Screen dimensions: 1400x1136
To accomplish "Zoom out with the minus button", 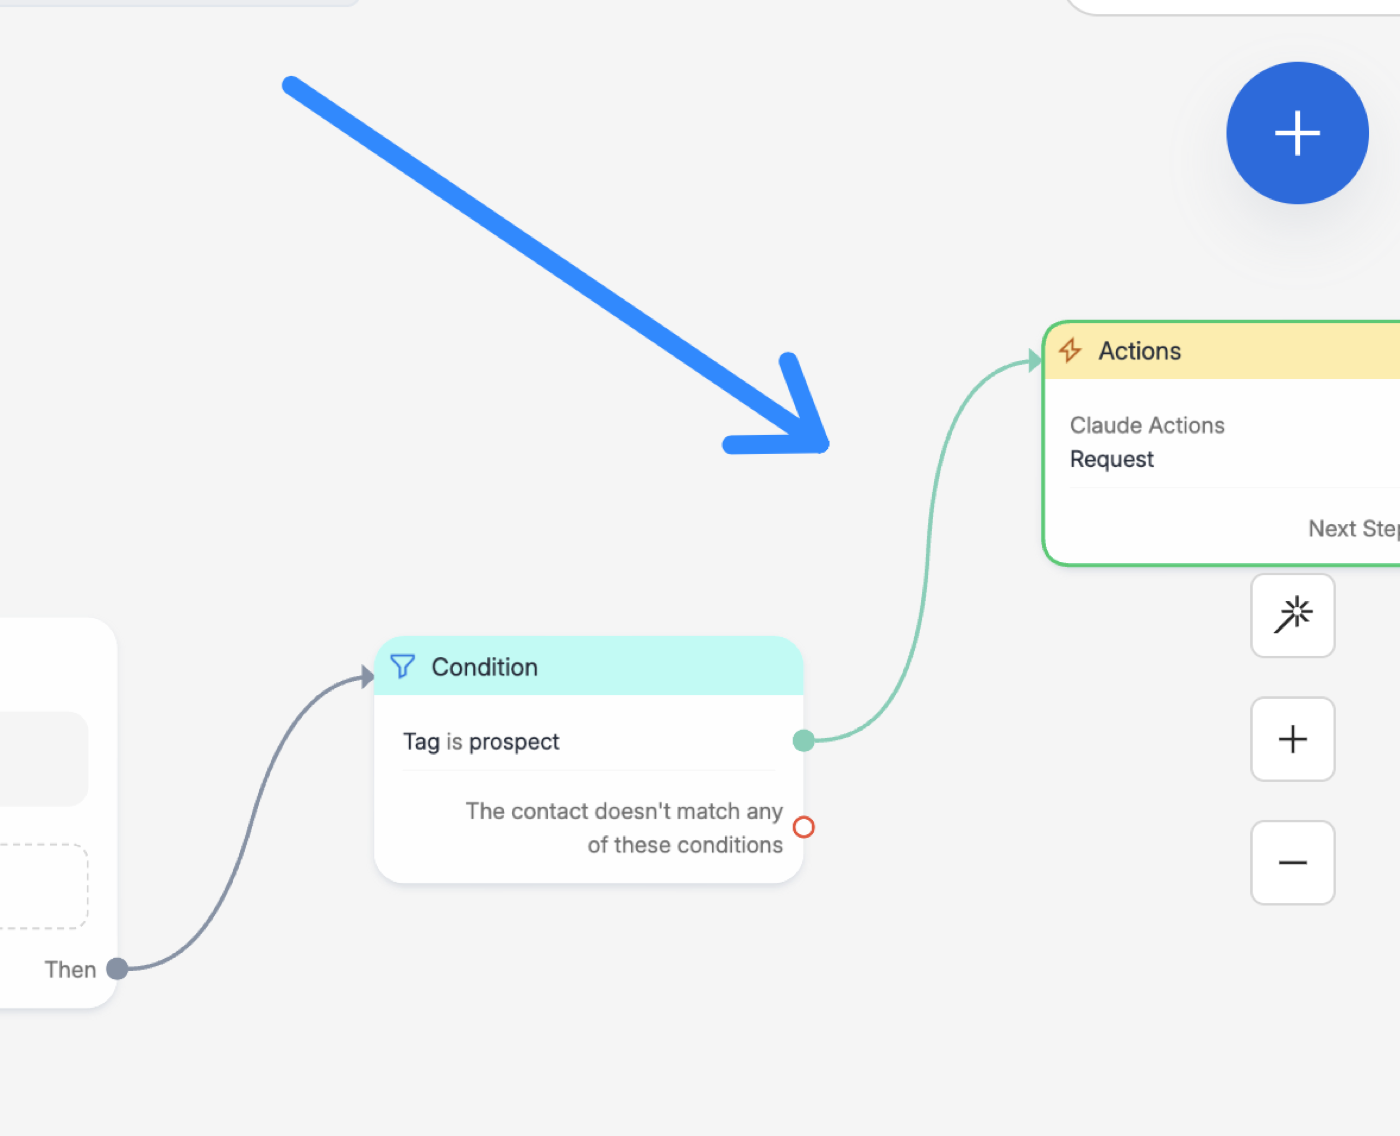I will click(1293, 863).
